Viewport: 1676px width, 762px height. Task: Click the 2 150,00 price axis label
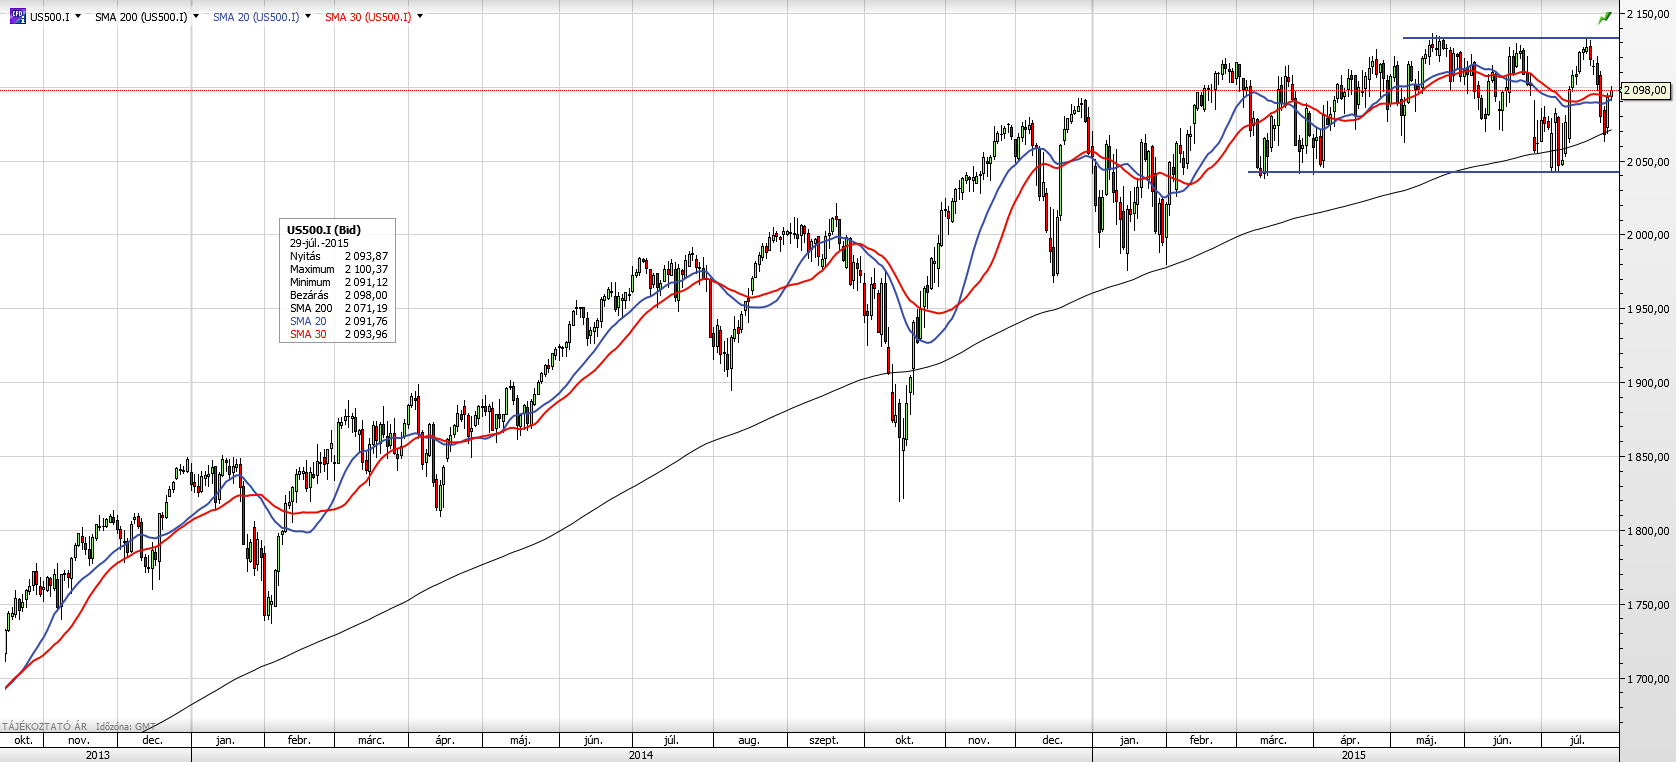[x=1648, y=14]
